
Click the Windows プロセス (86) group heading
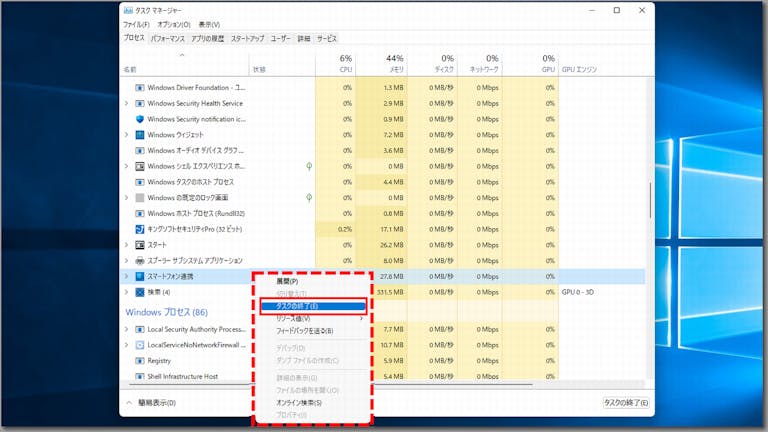tap(167, 312)
